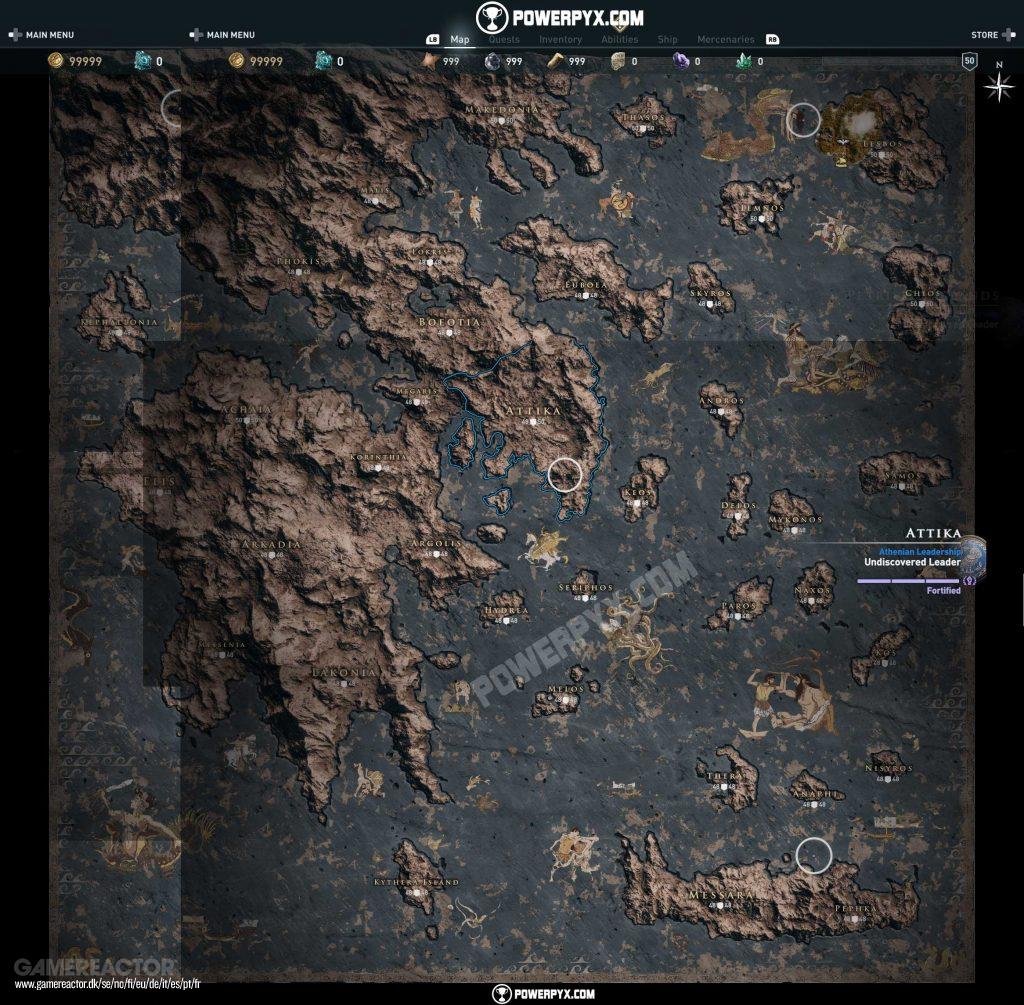1024x1005 pixels.
Task: Select the Lokris region label
Action: [430, 251]
